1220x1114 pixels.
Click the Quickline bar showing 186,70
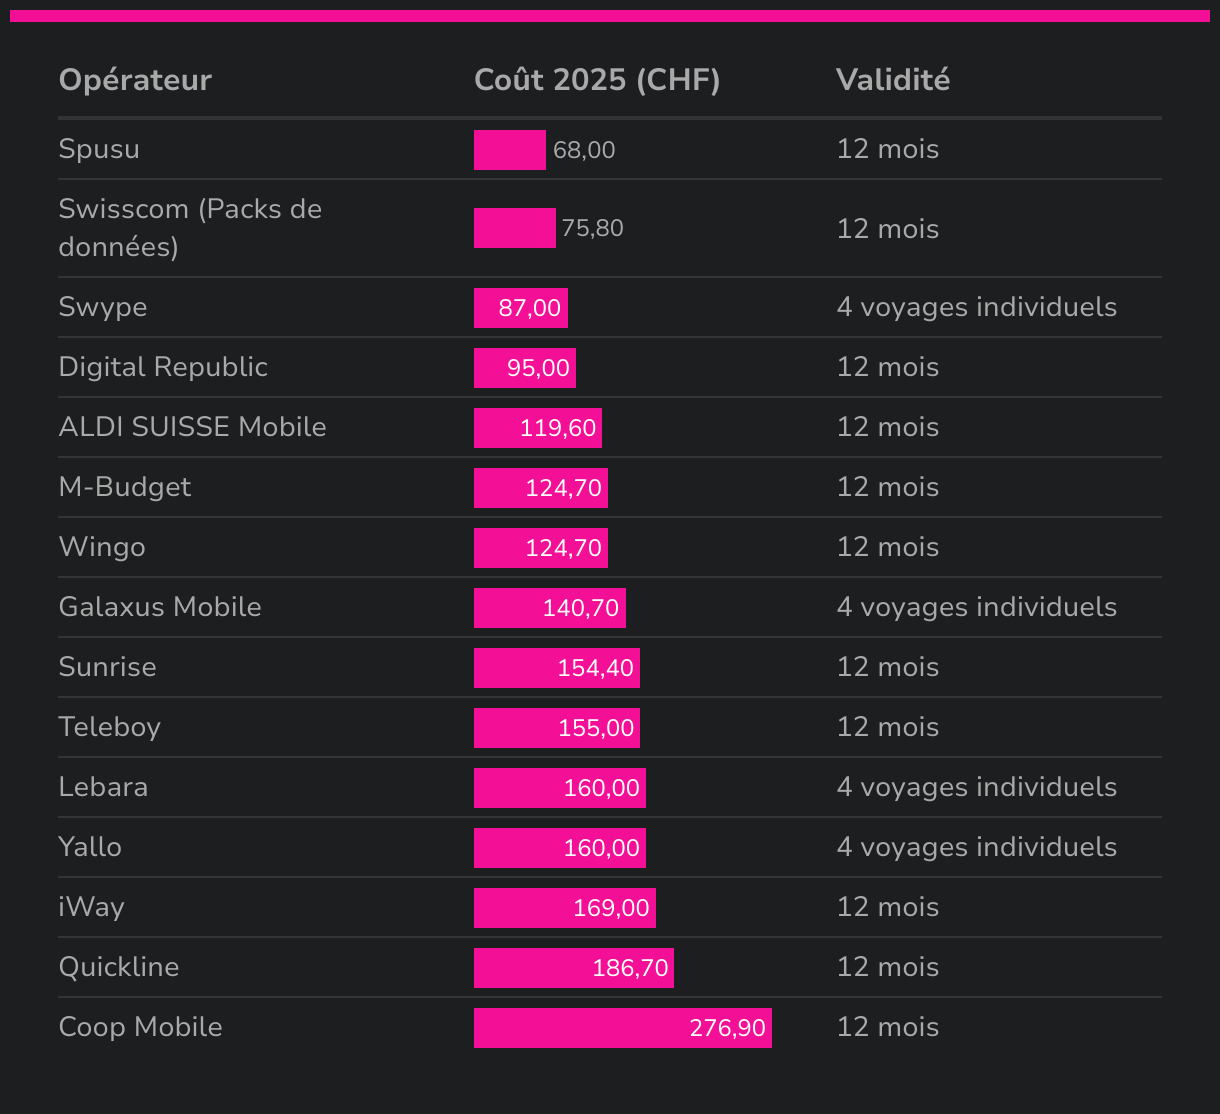574,968
